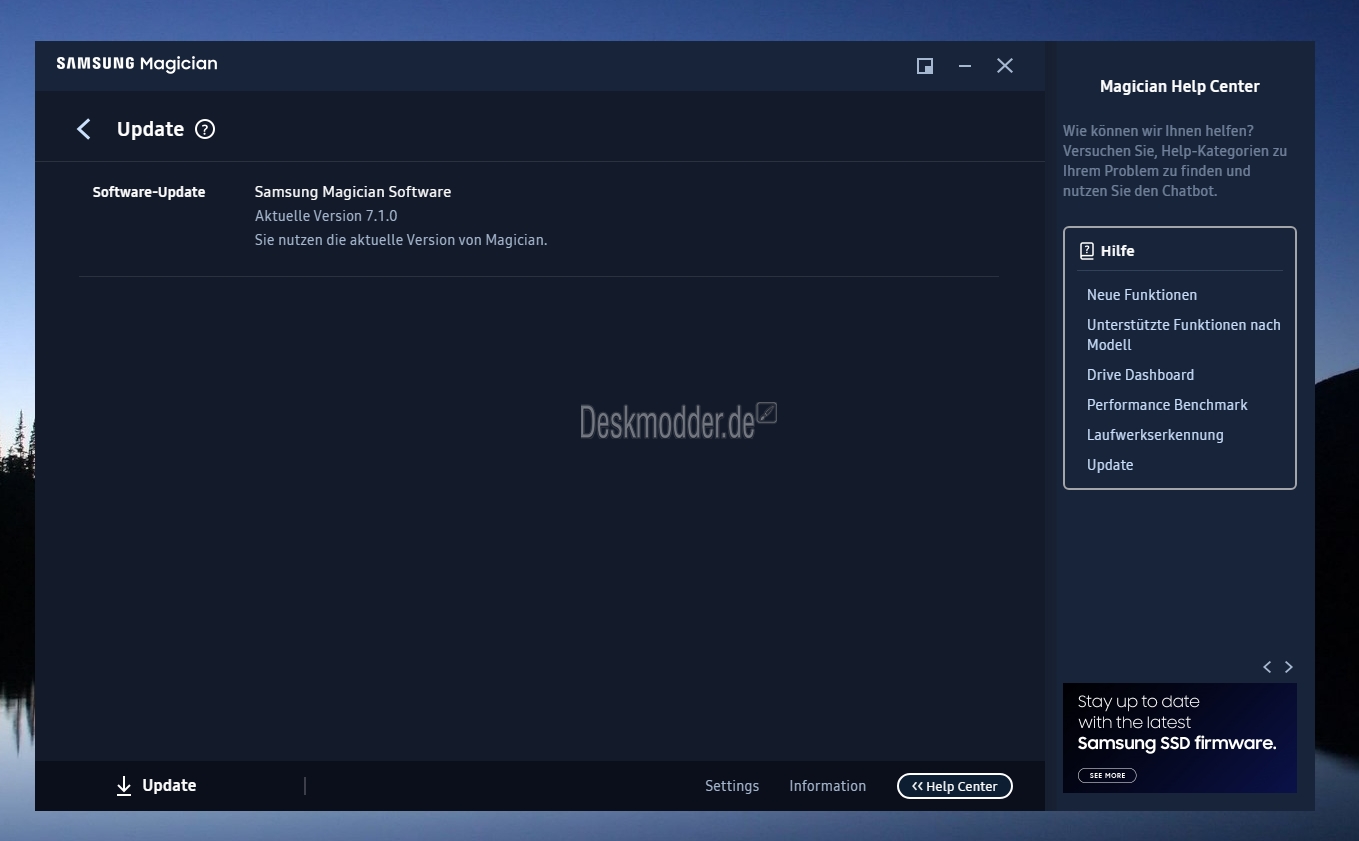Screen dimensions: 1359x841
Task: Show next banner with right chevron
Action: [1289, 667]
